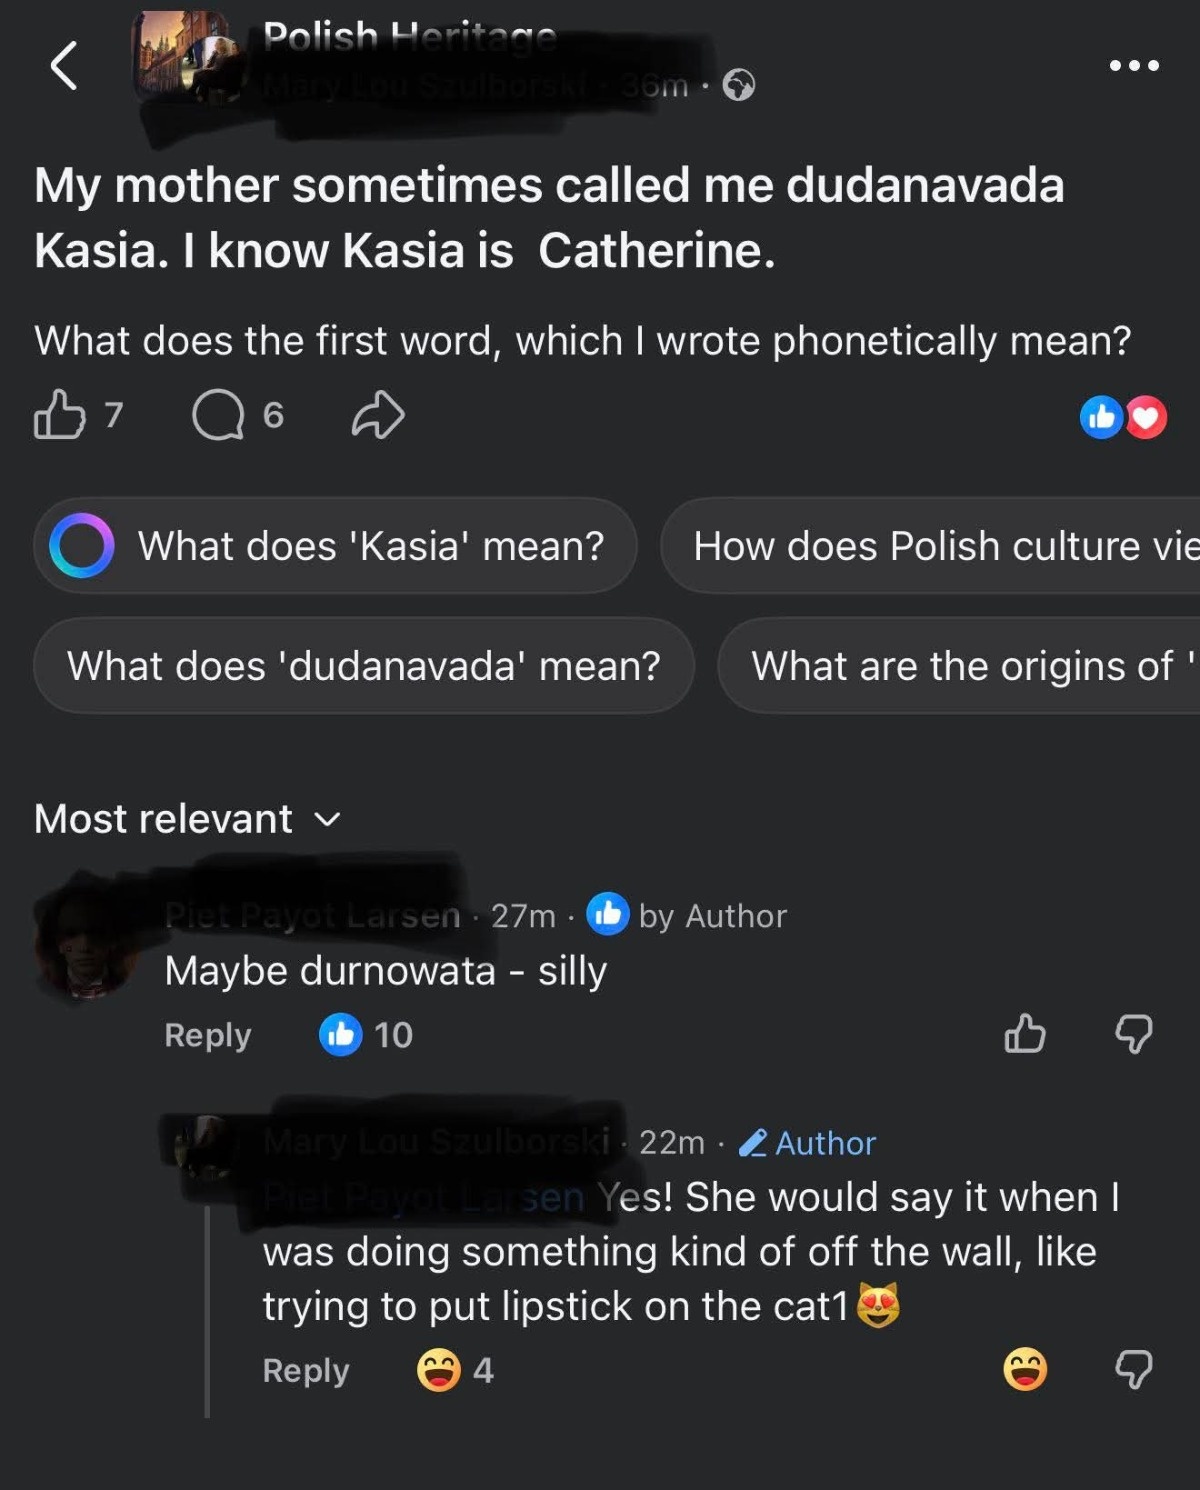Screen dimensions: 1200x1490
Task: Tap the back arrow
Action: [64, 66]
